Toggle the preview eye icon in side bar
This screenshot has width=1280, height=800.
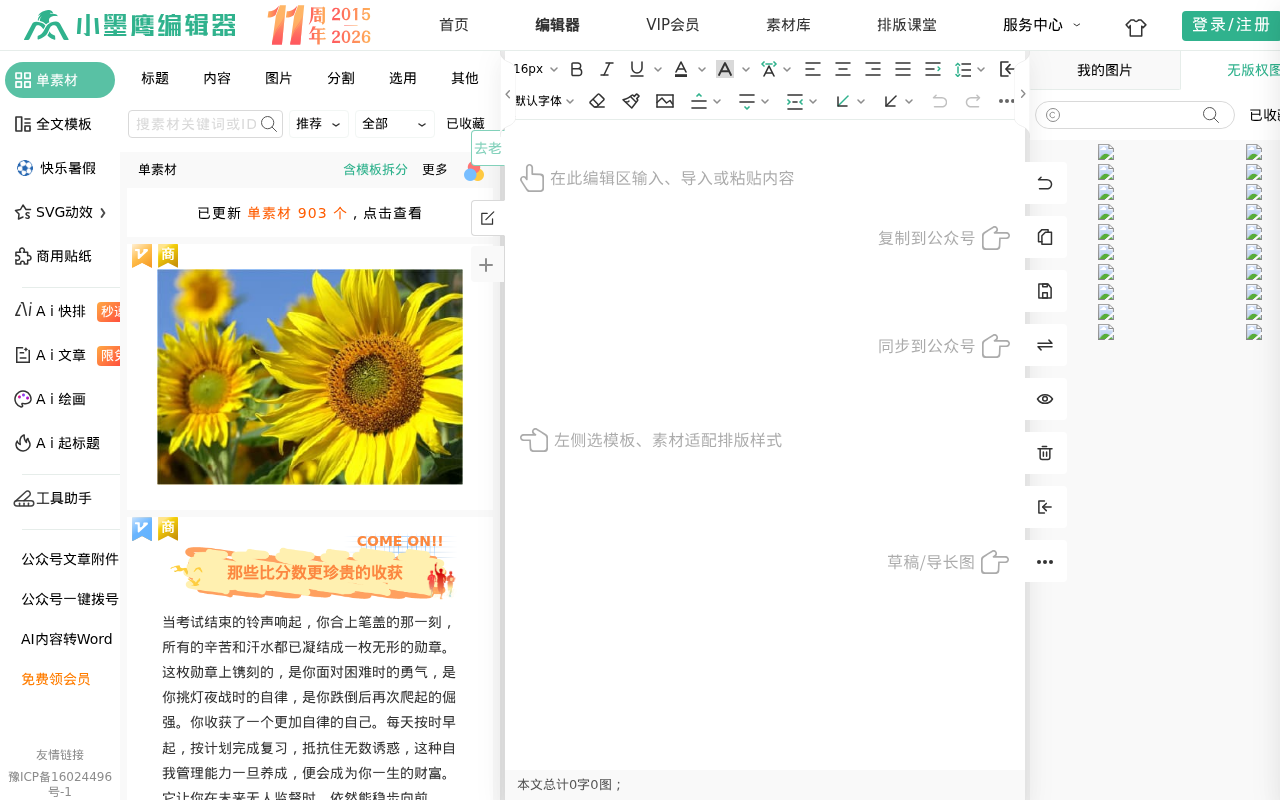pos(1045,399)
